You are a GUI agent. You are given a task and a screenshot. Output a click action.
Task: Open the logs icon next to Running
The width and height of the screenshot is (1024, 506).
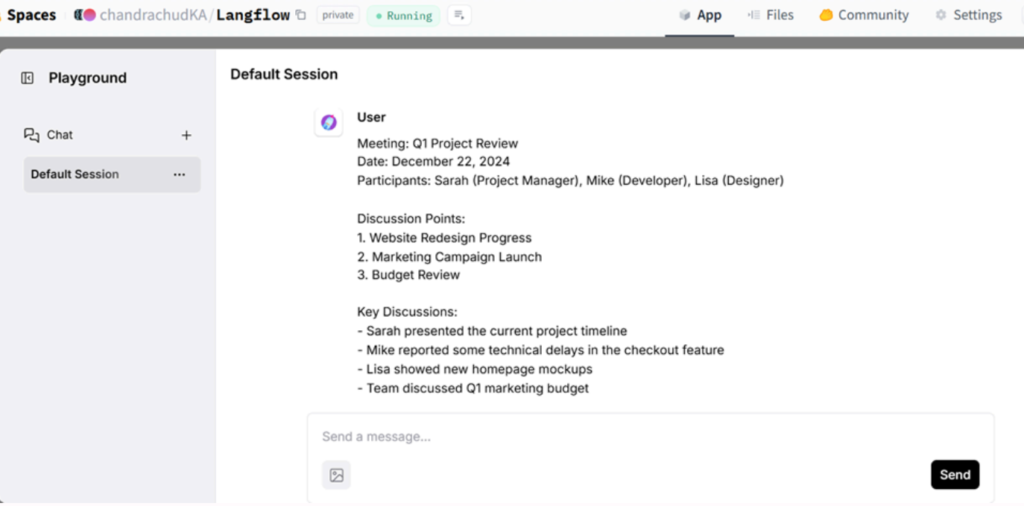point(459,15)
